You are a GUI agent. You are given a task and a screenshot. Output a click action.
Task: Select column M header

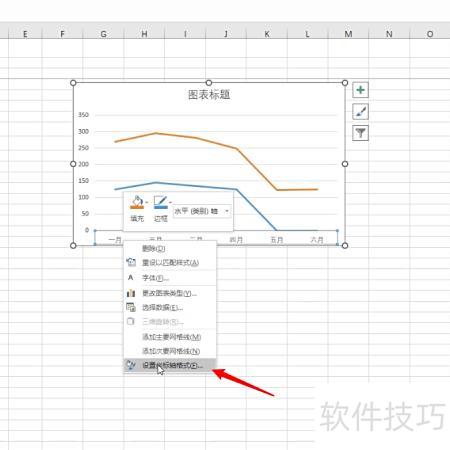tap(348, 34)
